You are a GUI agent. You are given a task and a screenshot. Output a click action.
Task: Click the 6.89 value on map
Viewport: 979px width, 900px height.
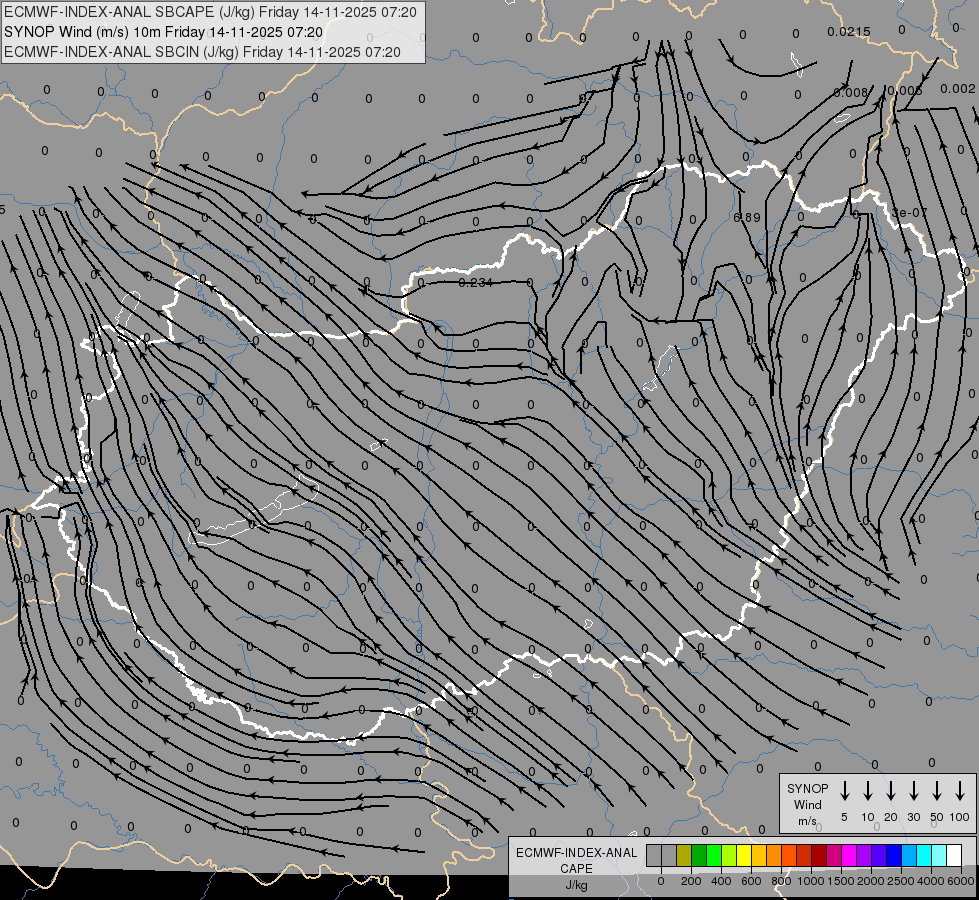[747, 217]
